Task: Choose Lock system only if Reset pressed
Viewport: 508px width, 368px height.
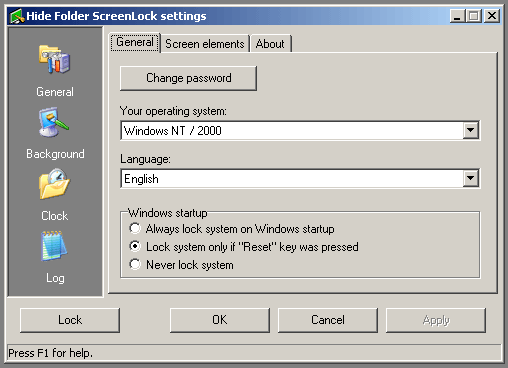Action: click(135, 246)
